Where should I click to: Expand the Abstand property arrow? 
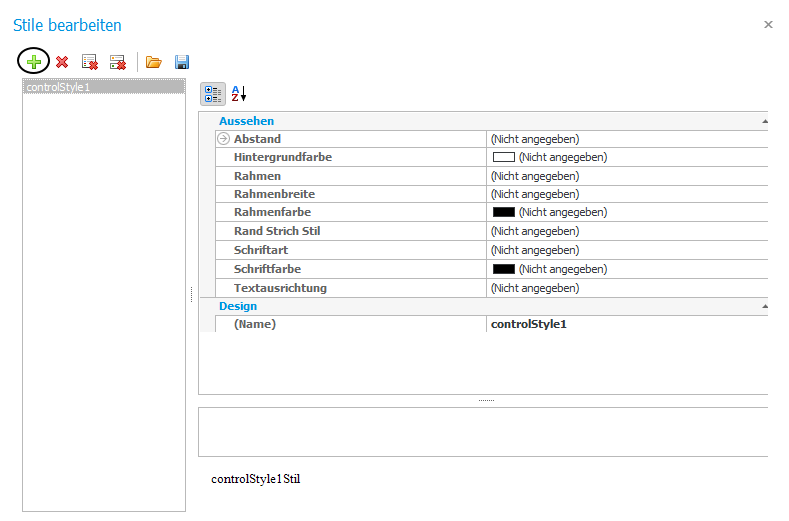(x=223, y=138)
